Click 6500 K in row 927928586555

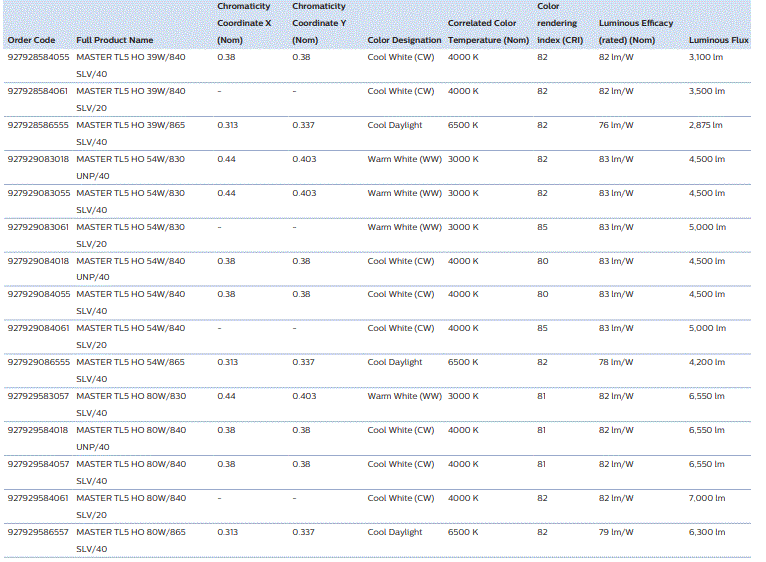pyautogui.click(x=463, y=125)
